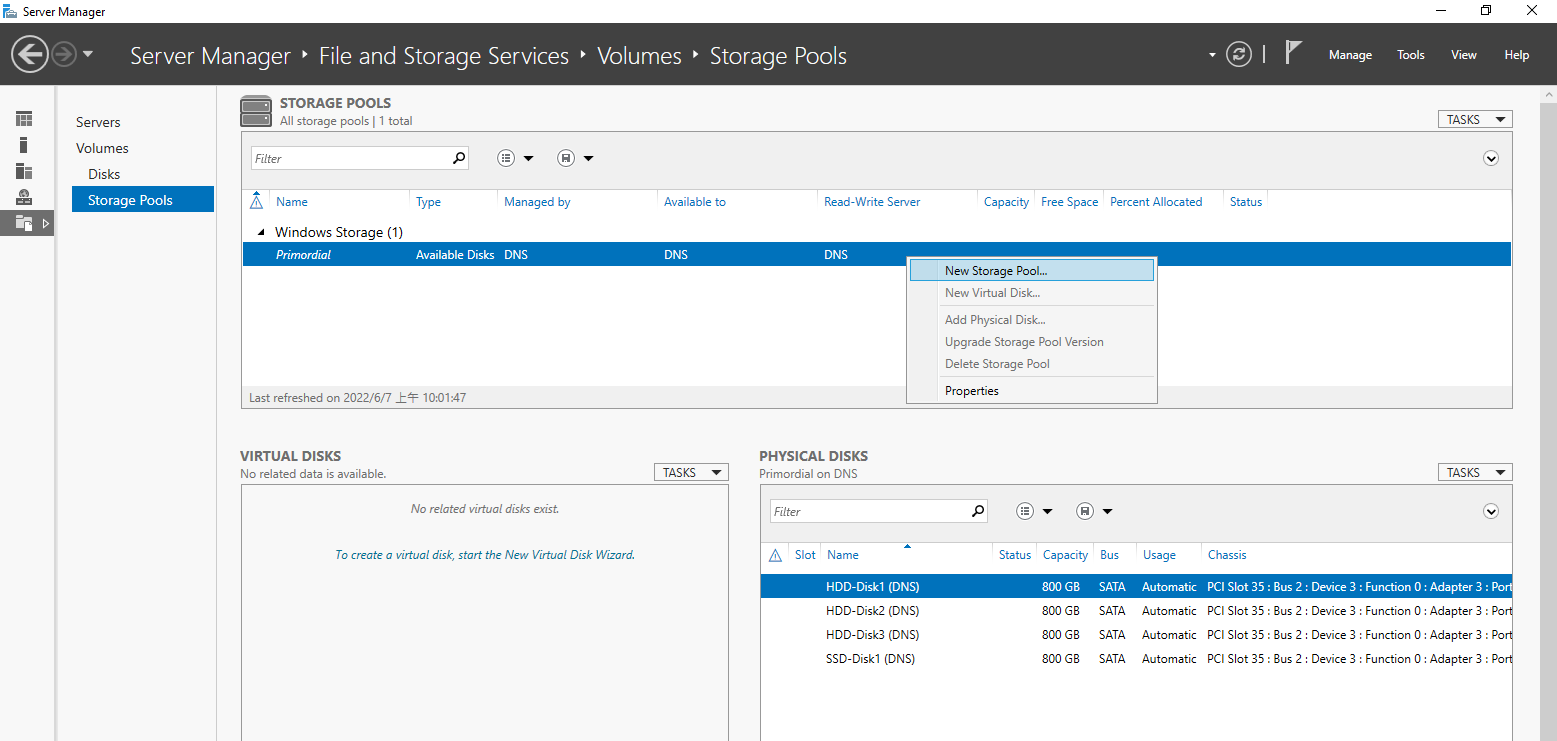Open the Help menu
1557x741 pixels.
[x=1517, y=55]
